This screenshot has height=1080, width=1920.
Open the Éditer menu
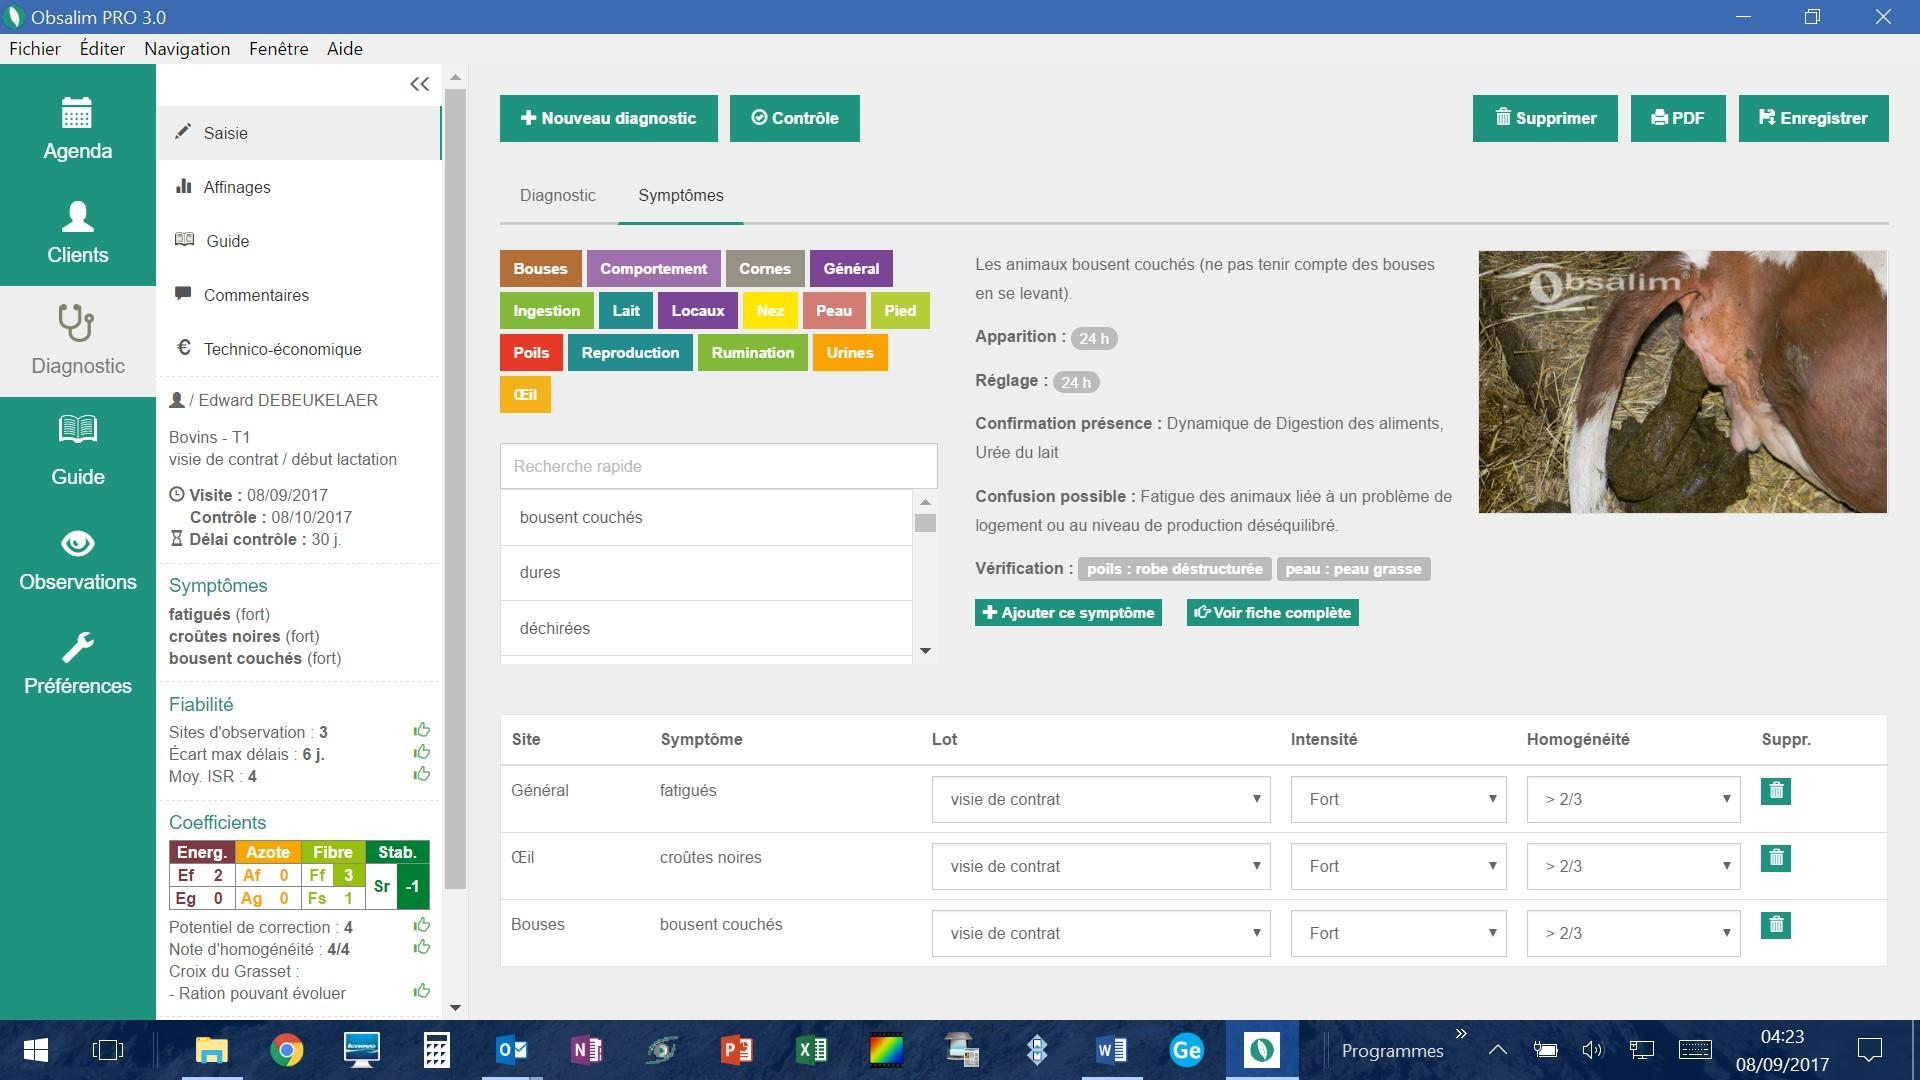[103, 49]
